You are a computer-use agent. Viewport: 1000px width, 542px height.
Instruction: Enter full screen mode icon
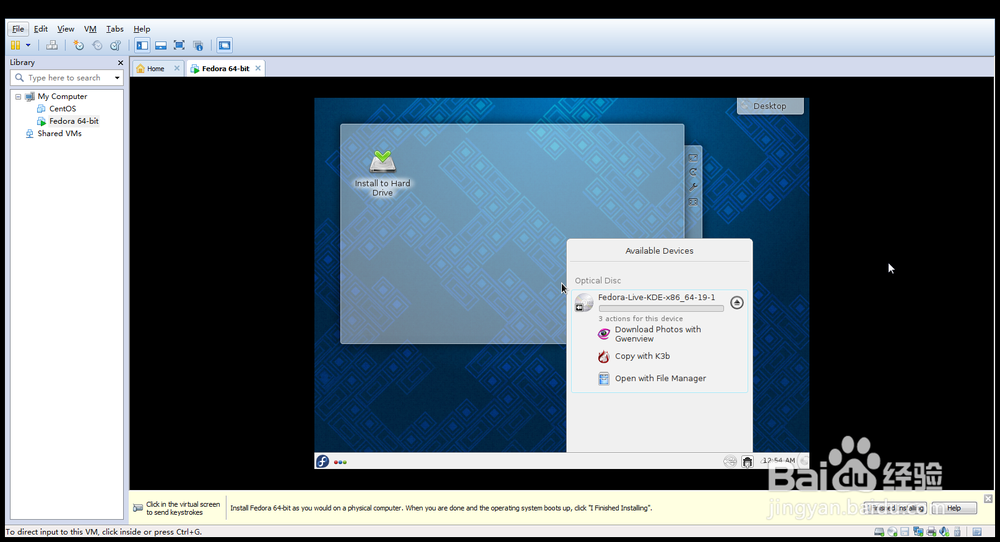[x=179, y=45]
